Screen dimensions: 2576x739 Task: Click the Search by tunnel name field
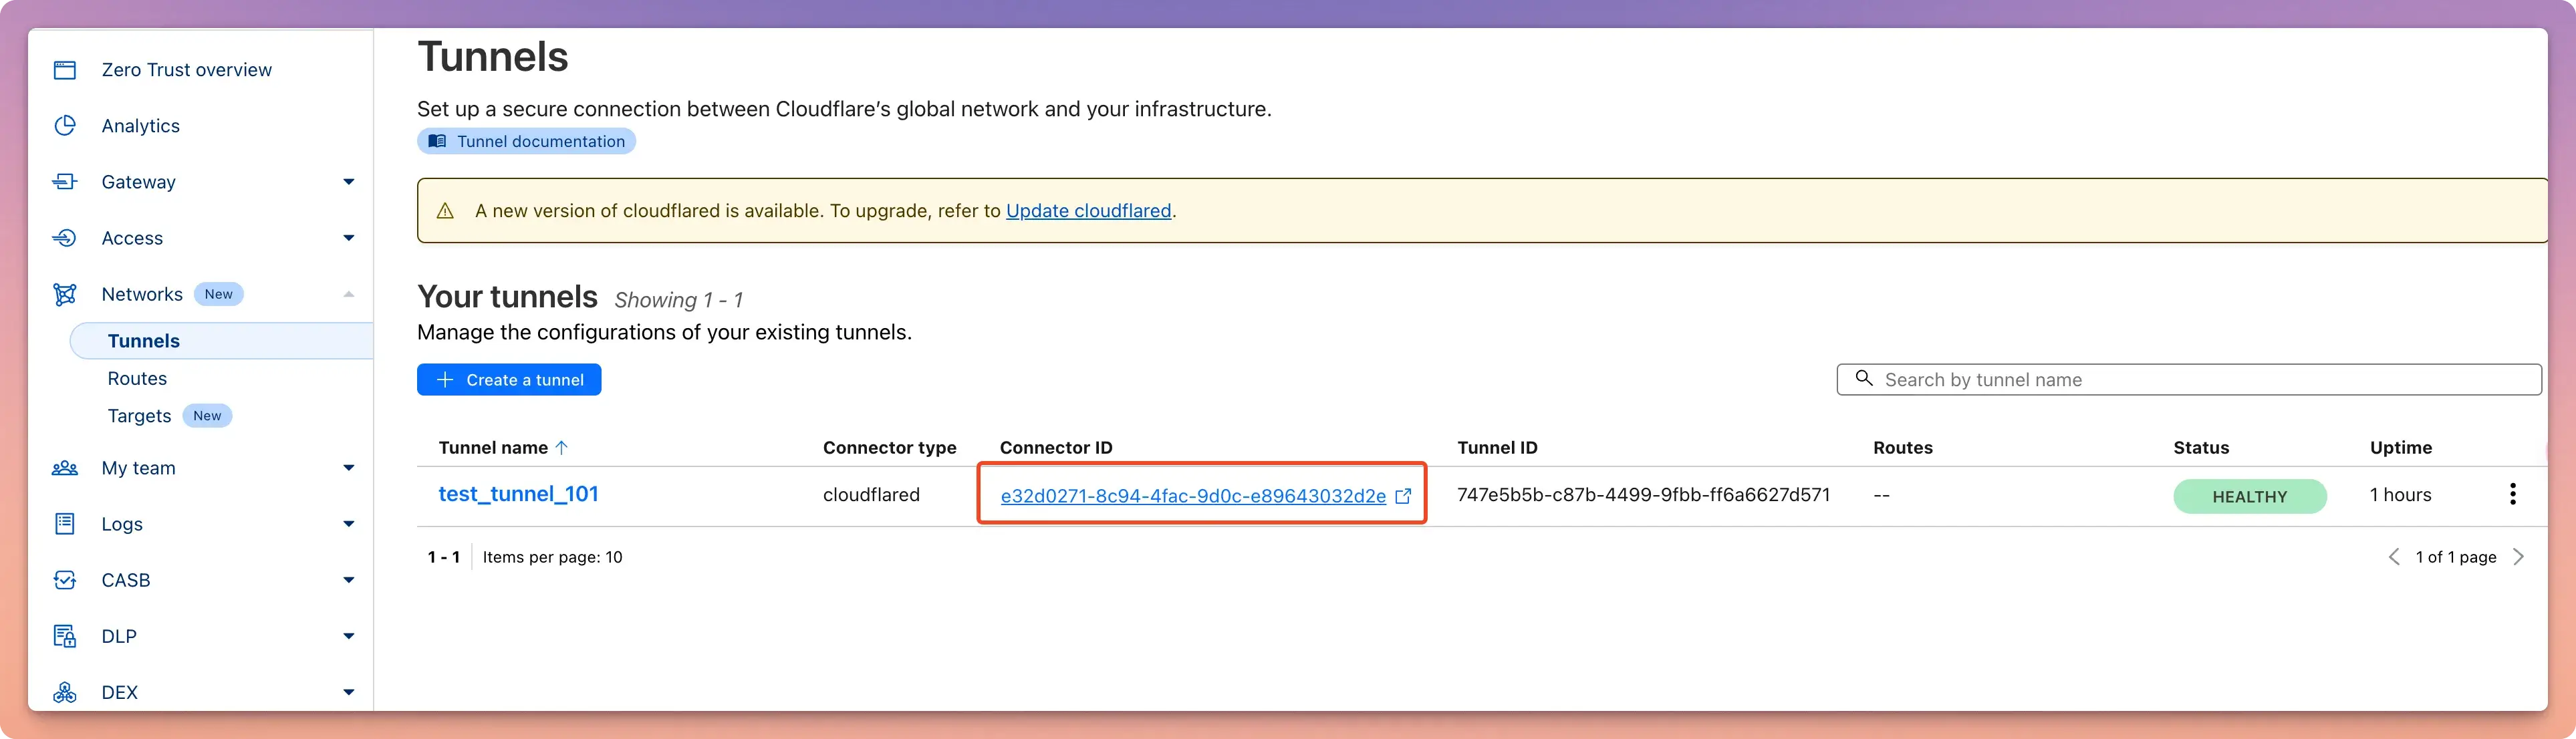click(2189, 380)
